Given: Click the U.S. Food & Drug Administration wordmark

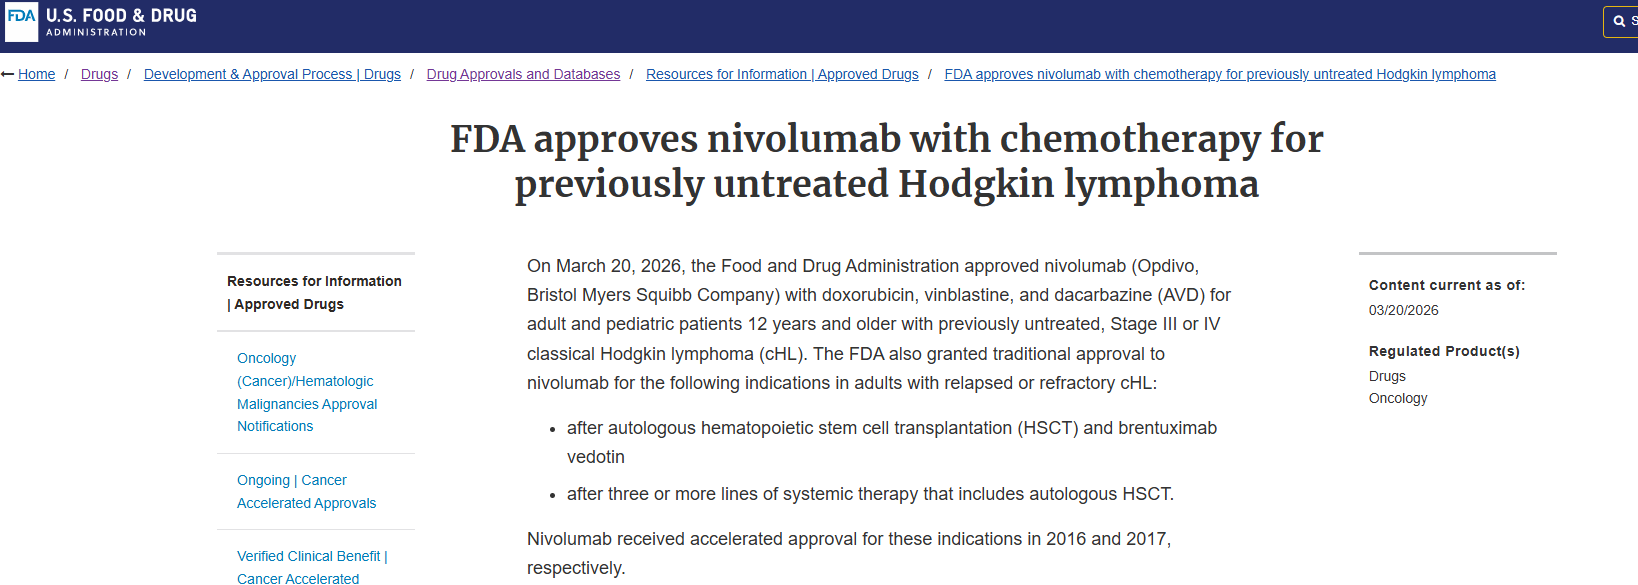Looking at the screenshot, I should 121,22.
